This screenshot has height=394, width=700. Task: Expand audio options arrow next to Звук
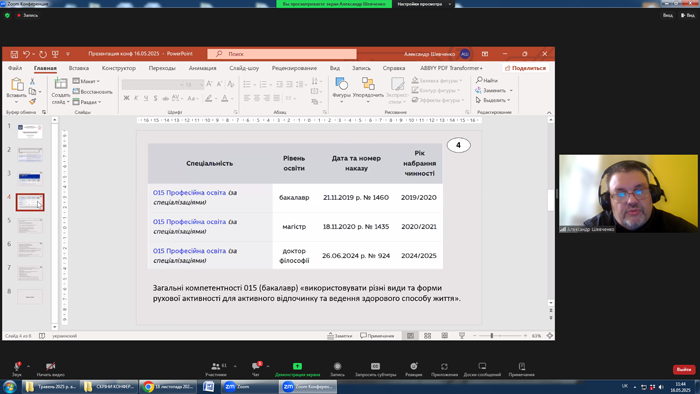tap(28, 366)
